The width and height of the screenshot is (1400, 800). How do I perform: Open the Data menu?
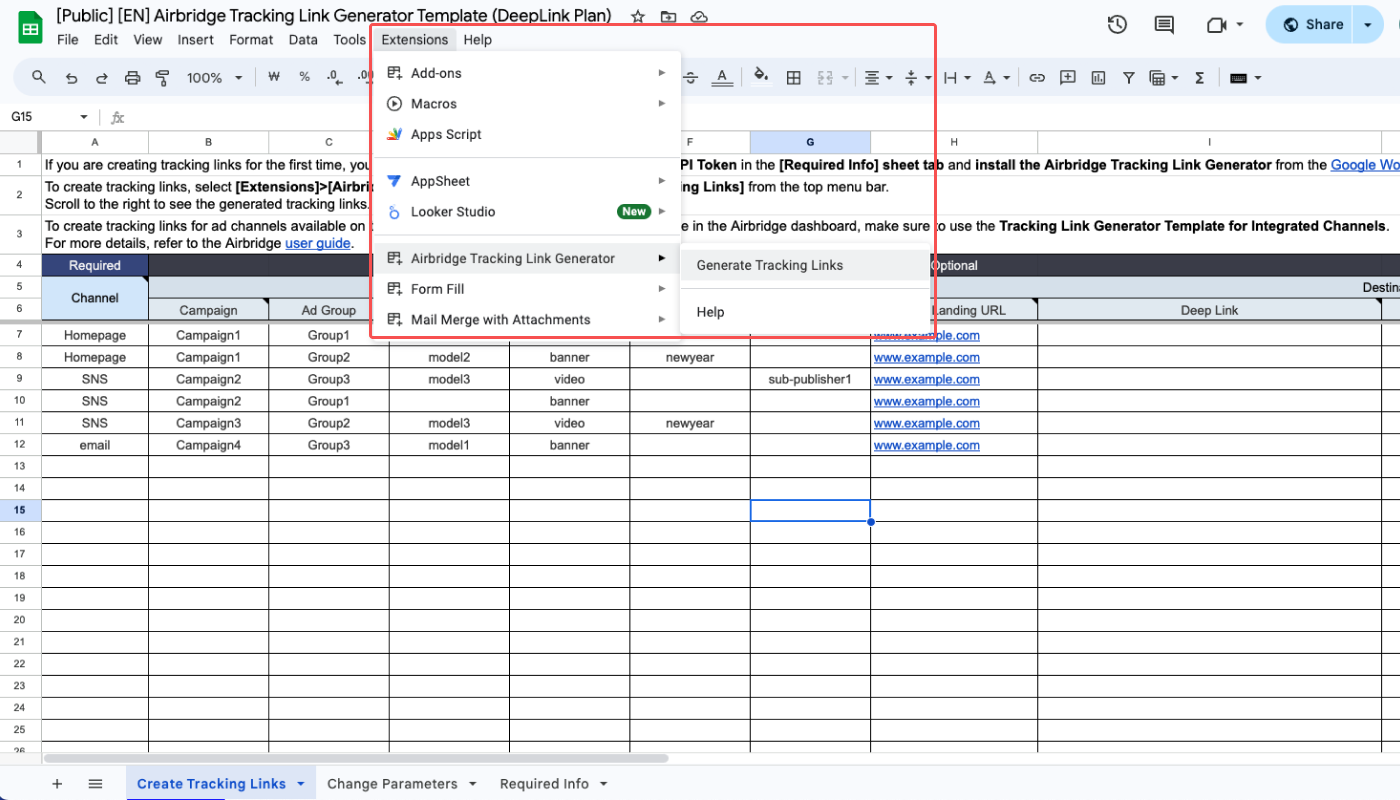[x=303, y=40]
